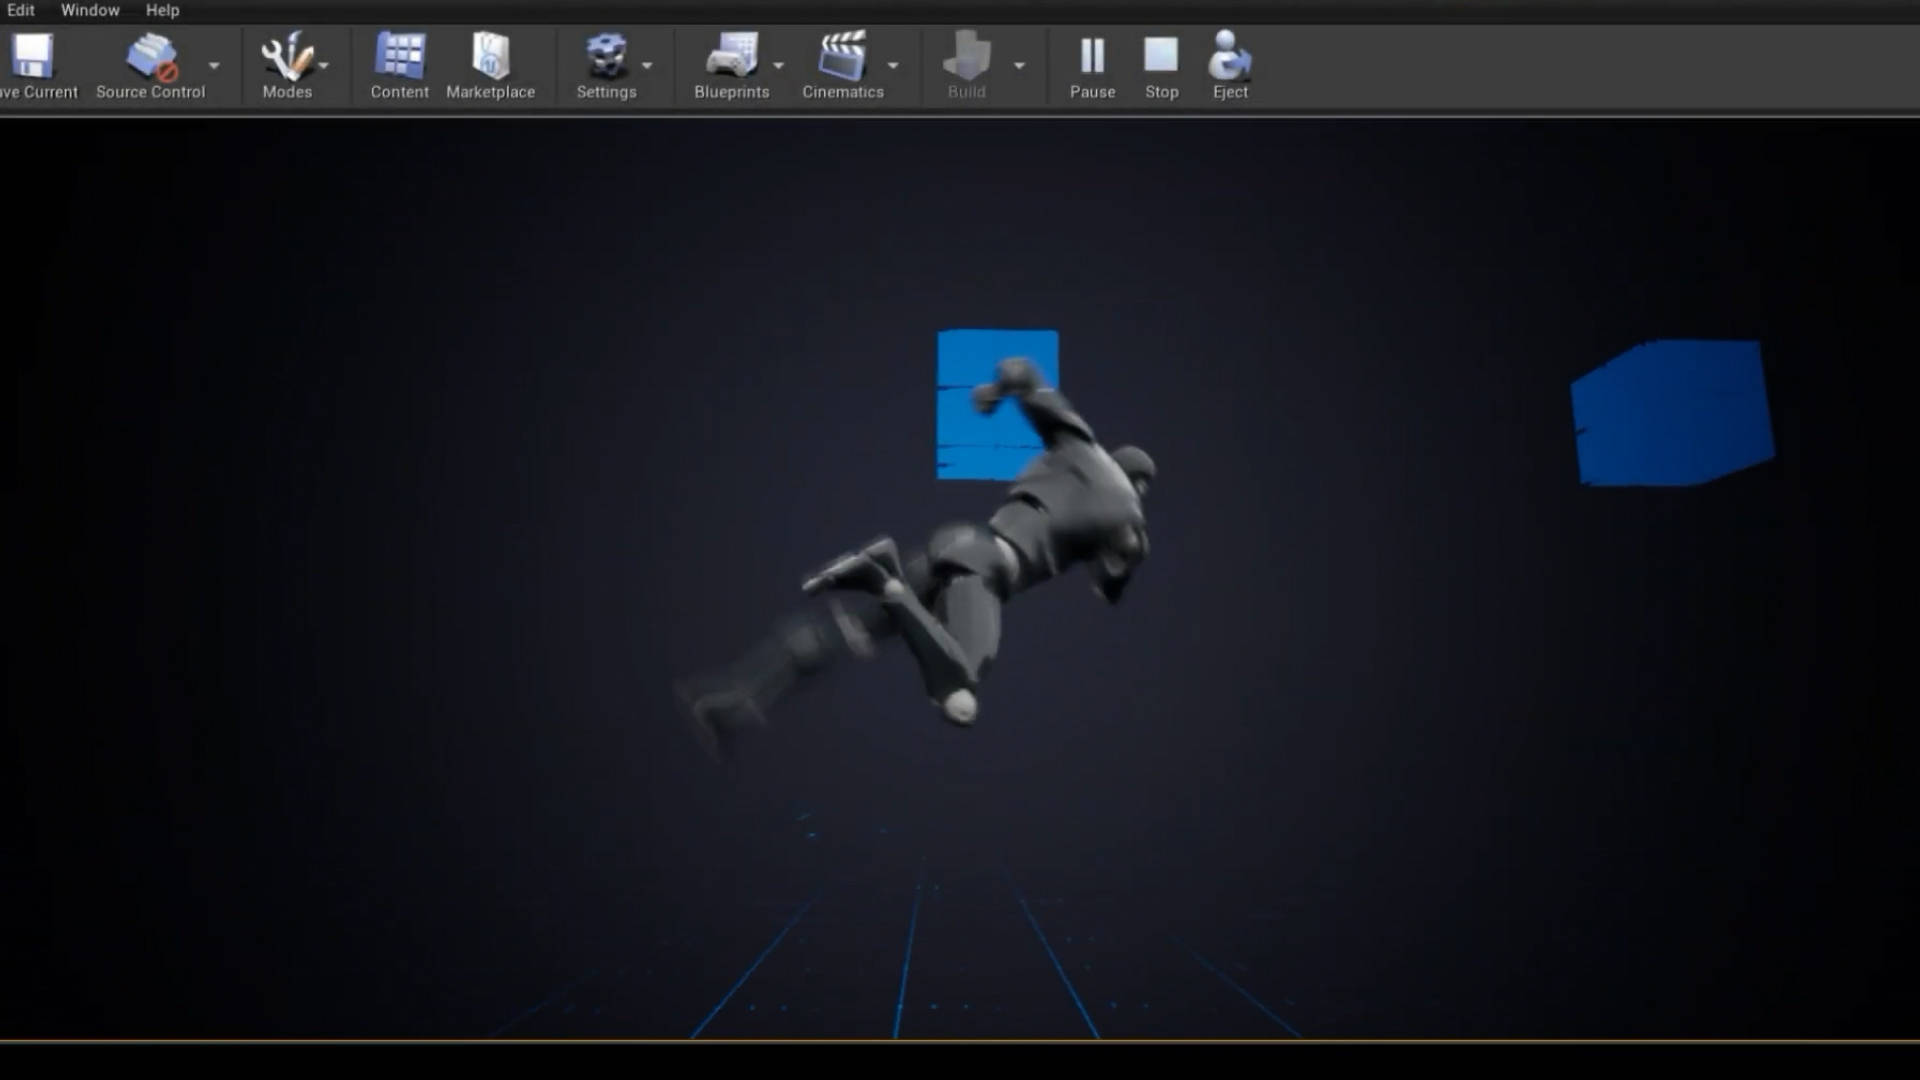Launch the Marketplace icon
Image resolution: width=1920 pixels, height=1080 pixels.
click(490, 56)
